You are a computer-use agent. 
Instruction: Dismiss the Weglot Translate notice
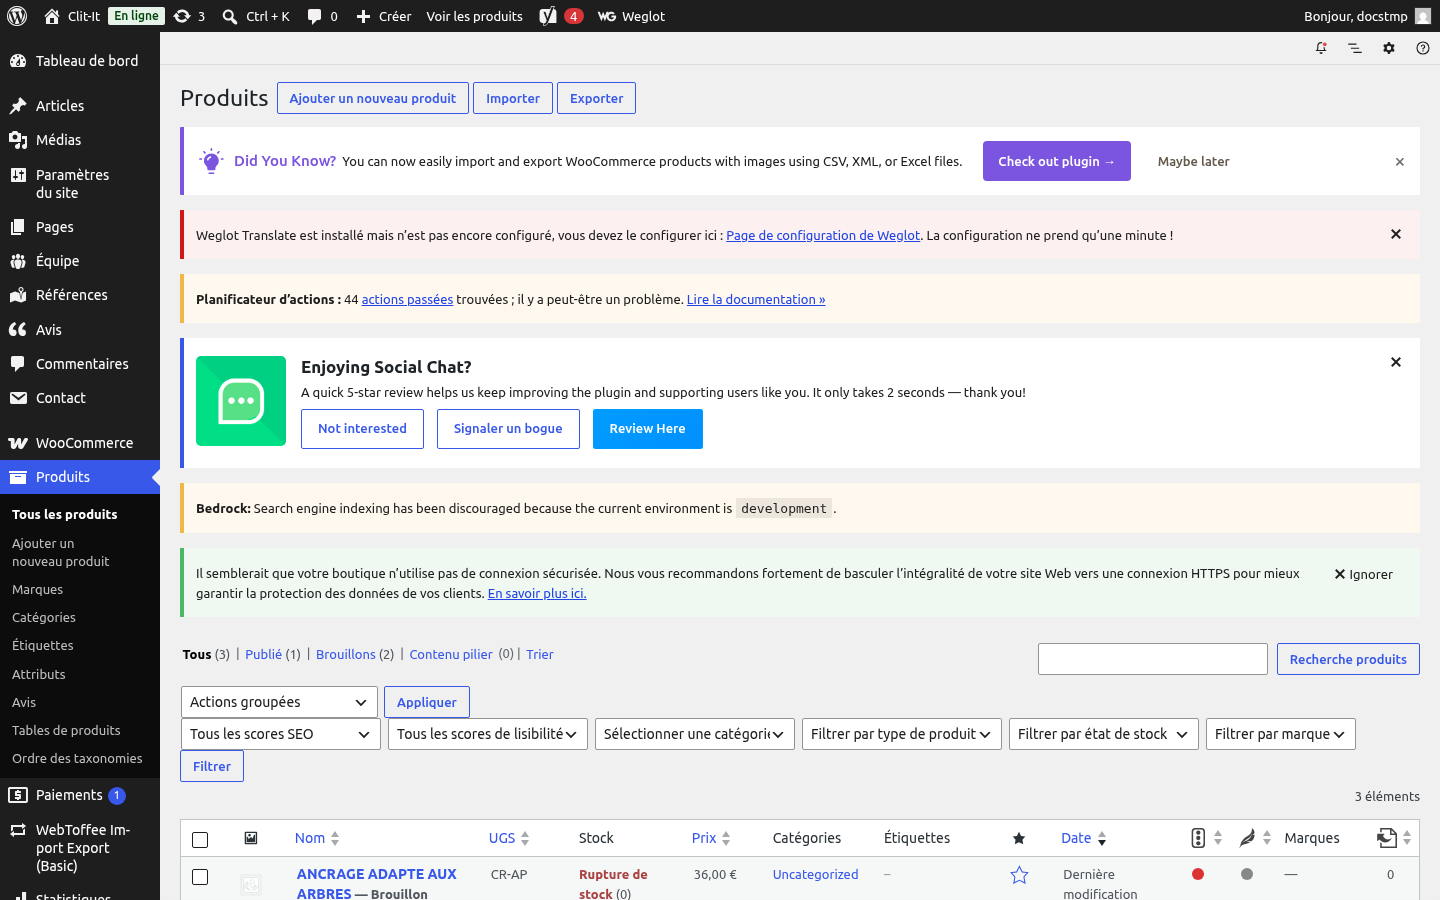point(1396,234)
